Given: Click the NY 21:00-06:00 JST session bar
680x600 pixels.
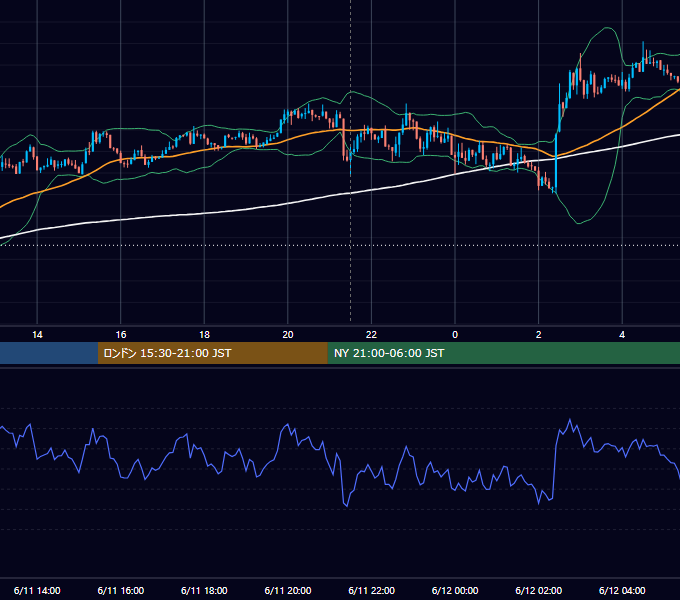Looking at the screenshot, I should [x=503, y=353].
